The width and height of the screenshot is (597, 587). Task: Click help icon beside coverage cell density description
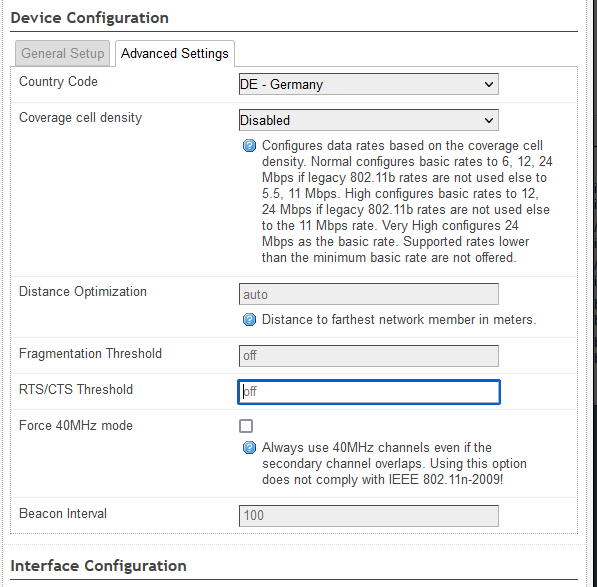tap(249, 146)
